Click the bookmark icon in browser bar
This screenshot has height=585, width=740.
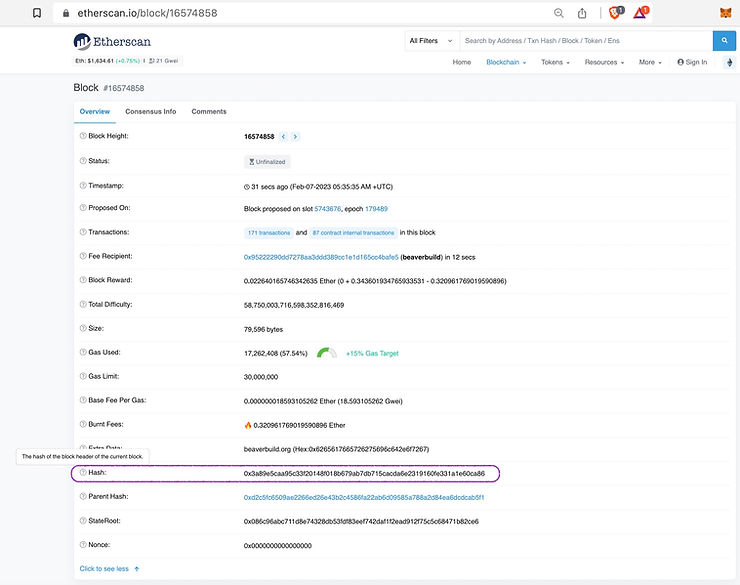click(37, 13)
